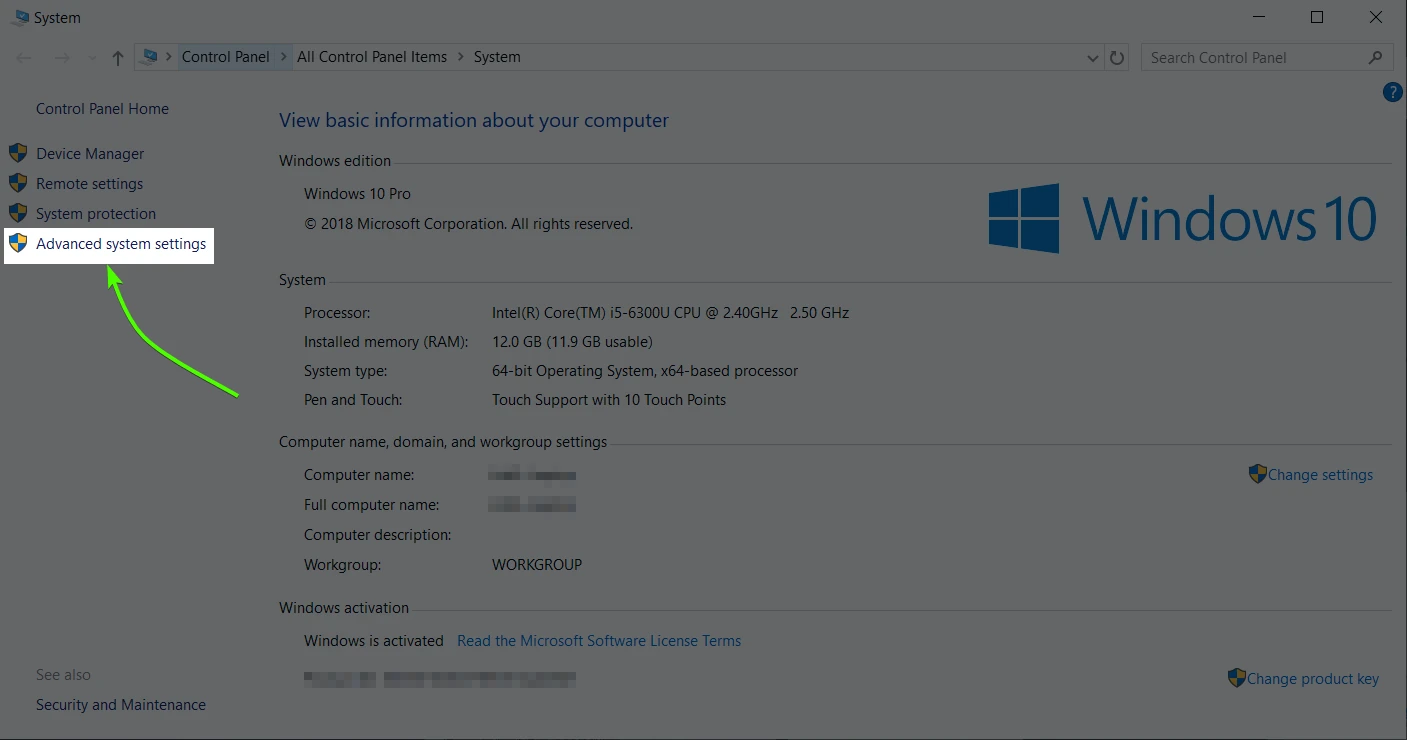Open Security and Maintenance link
The width and height of the screenshot is (1407, 740).
[x=120, y=705]
